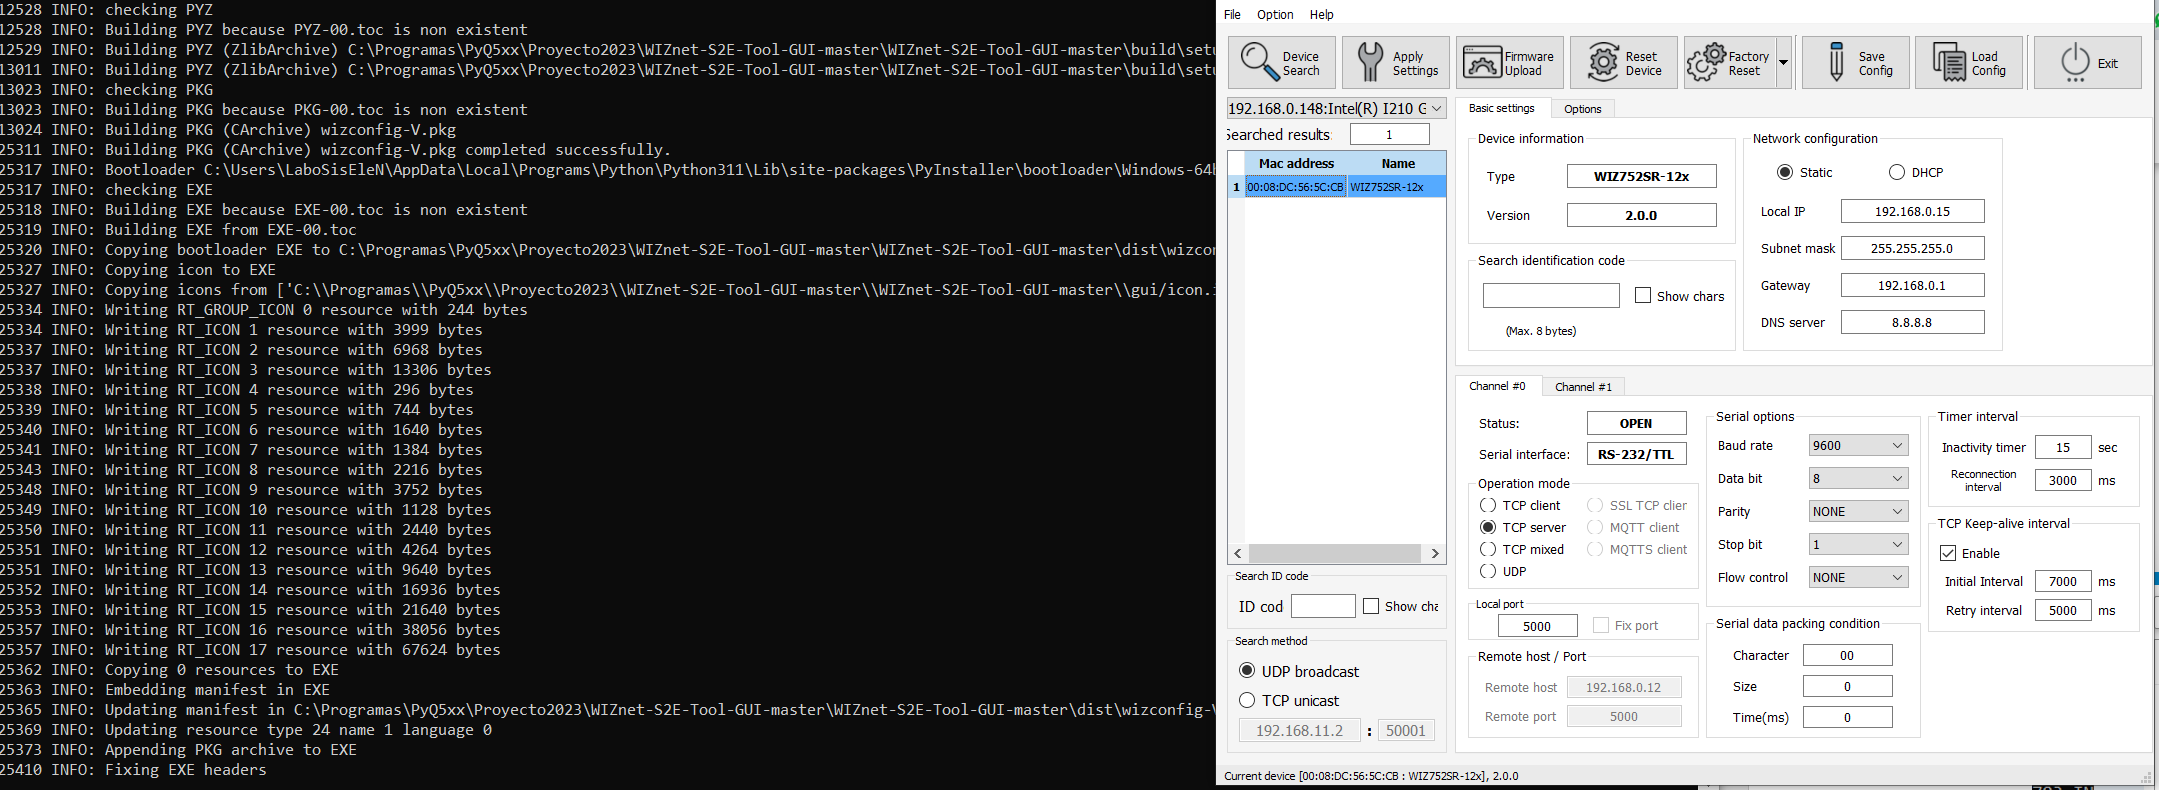2159x790 pixels.
Task: Switch to the Options tab
Action: (1583, 109)
